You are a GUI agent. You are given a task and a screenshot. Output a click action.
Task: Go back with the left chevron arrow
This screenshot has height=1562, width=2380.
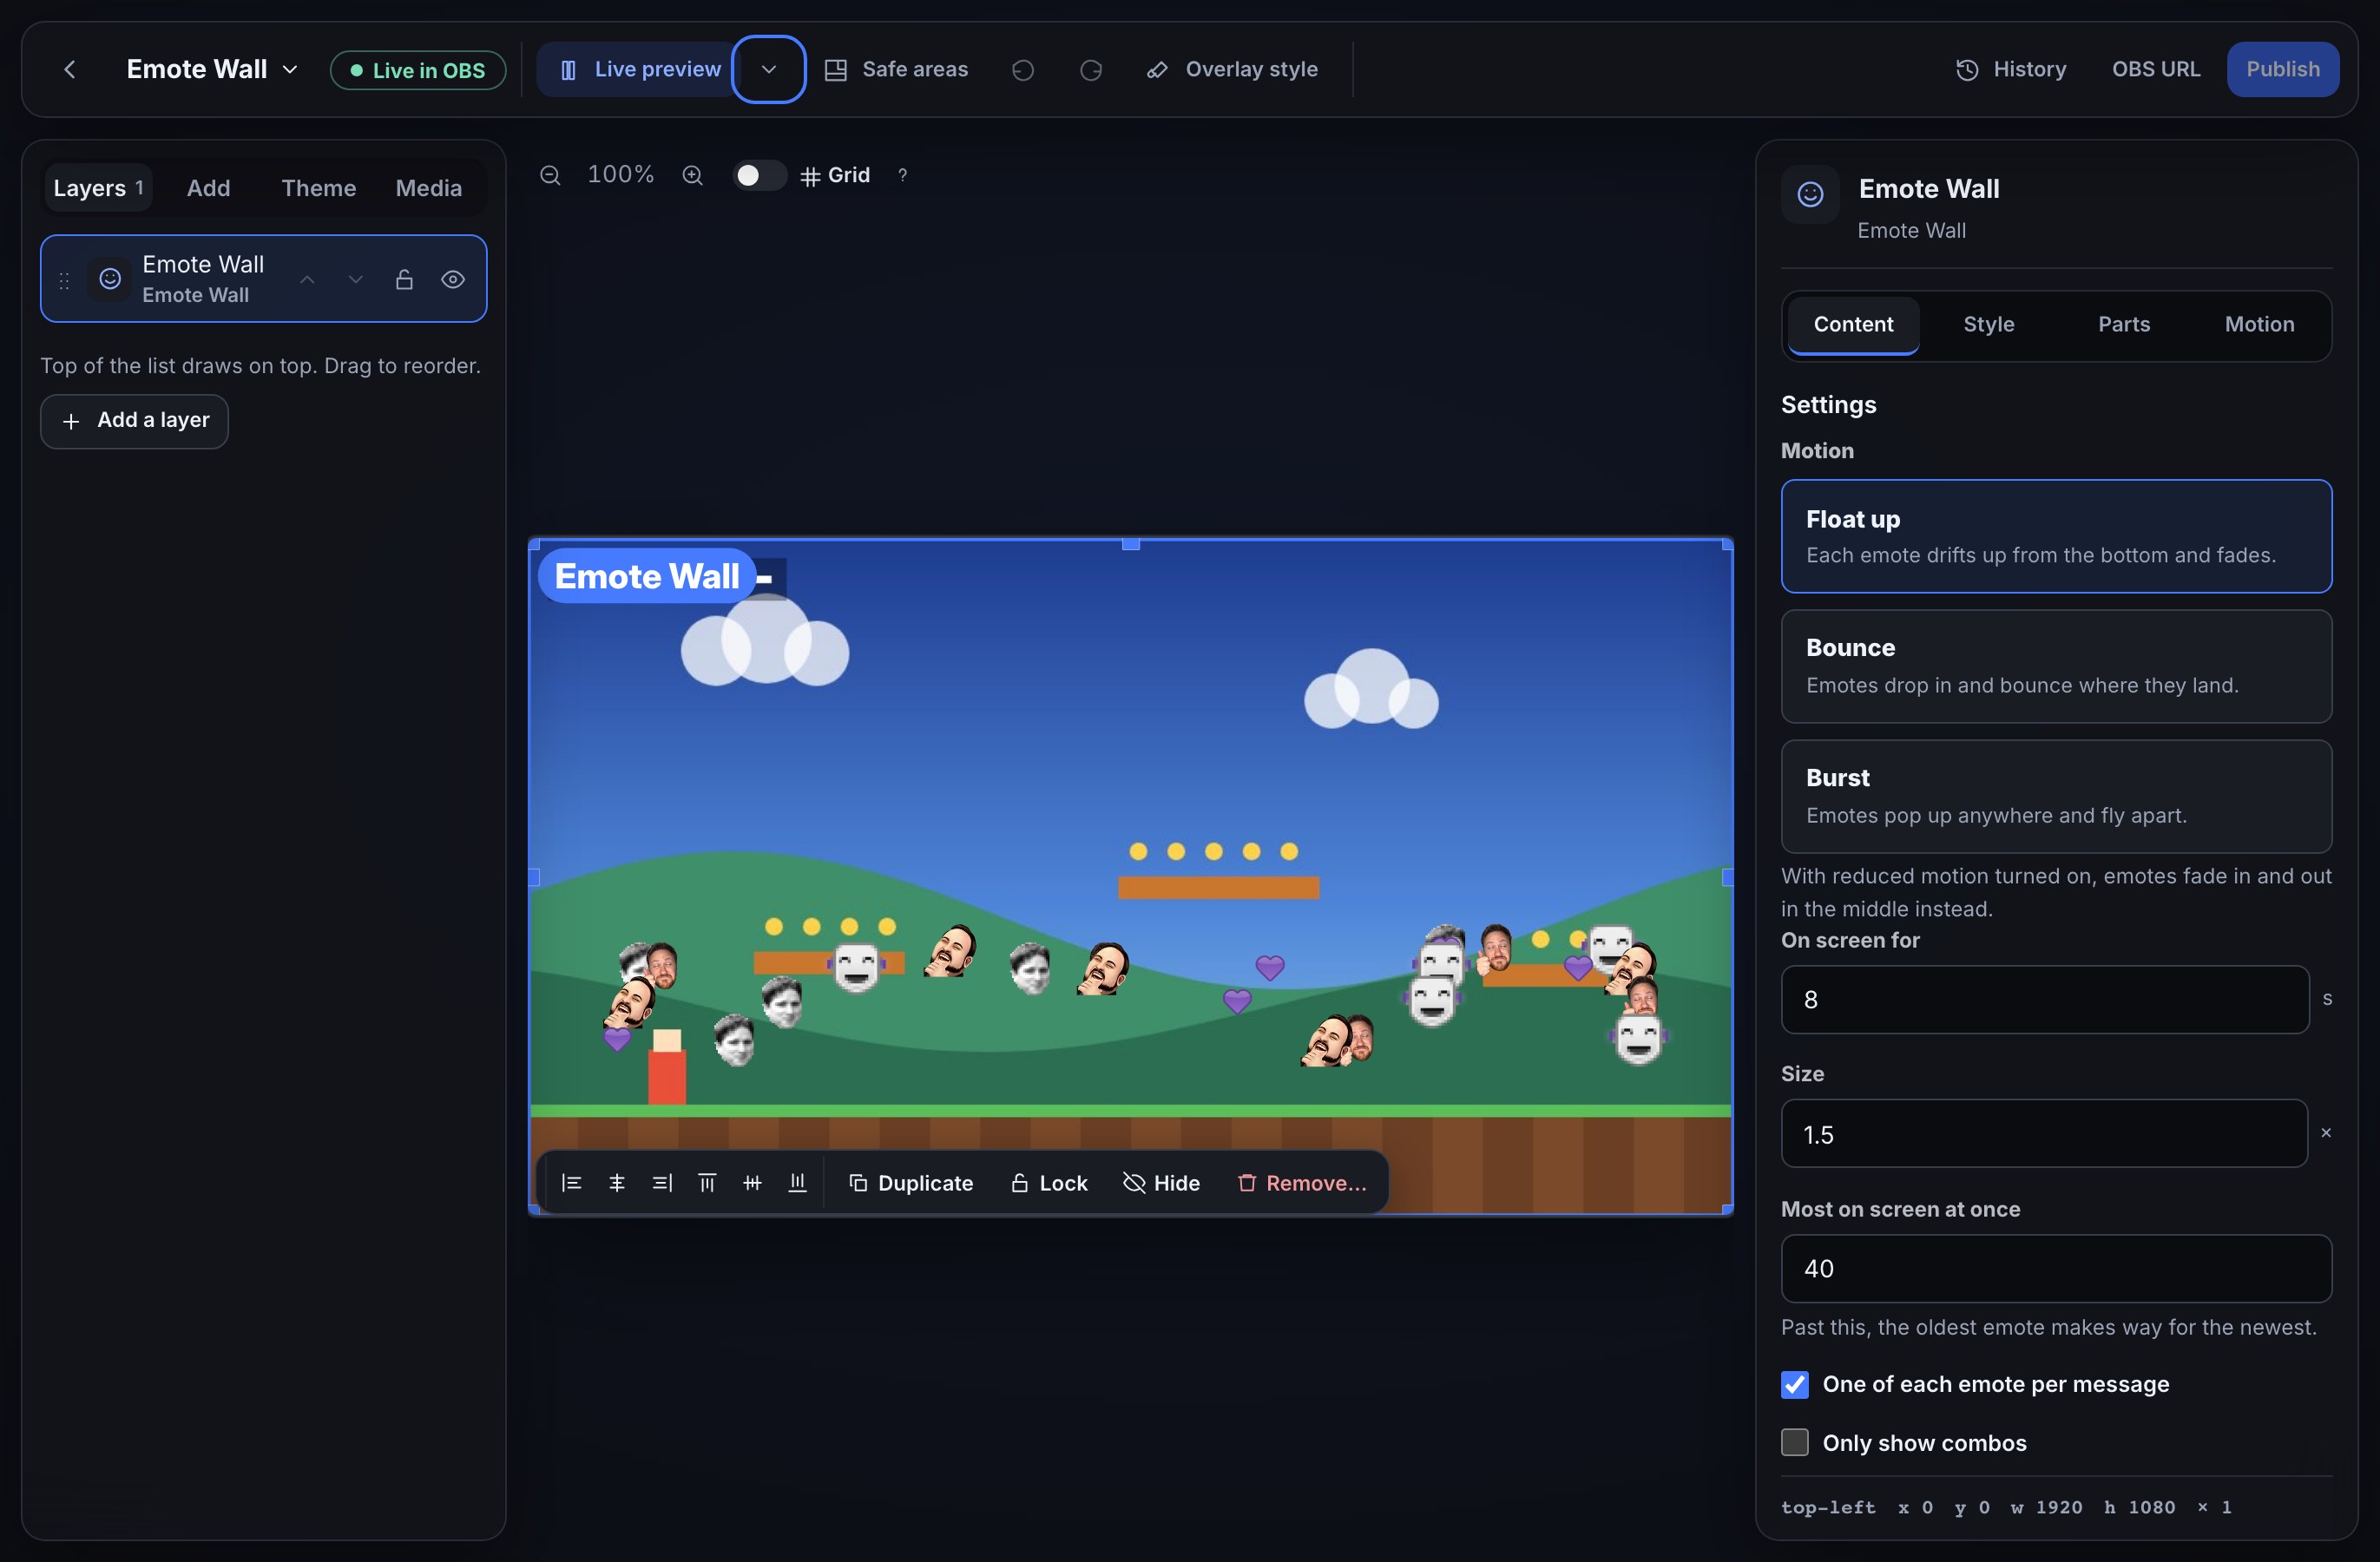69,69
